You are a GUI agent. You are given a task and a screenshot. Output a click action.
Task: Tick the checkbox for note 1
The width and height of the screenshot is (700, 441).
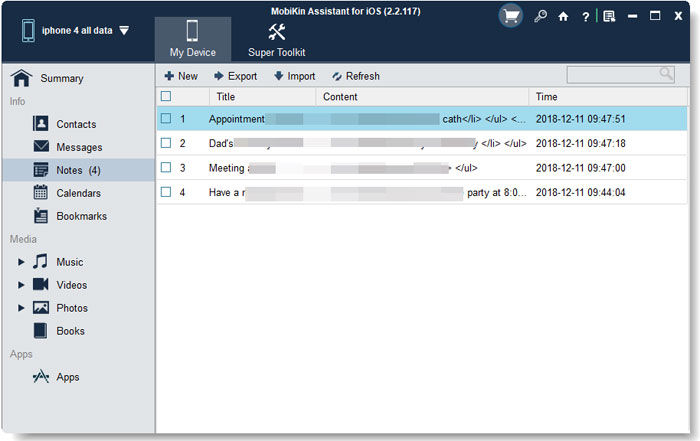coord(167,119)
